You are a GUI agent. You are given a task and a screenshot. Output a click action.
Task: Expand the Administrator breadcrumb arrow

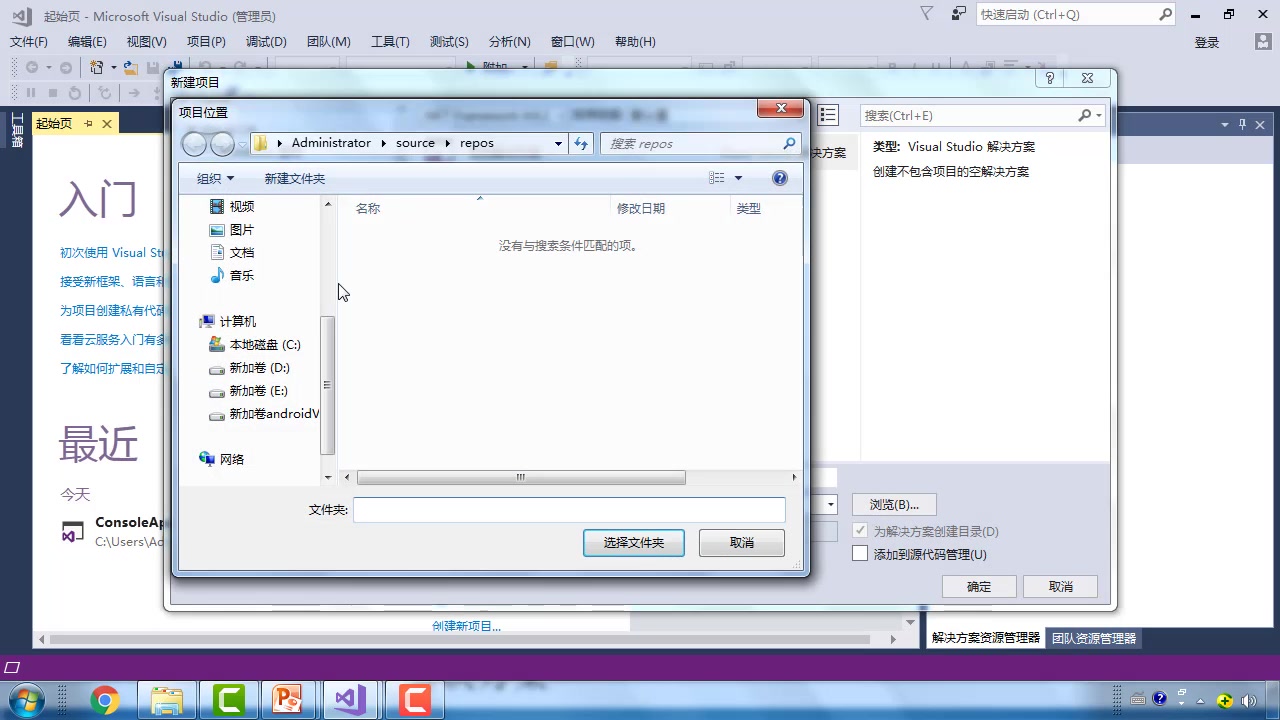383,143
